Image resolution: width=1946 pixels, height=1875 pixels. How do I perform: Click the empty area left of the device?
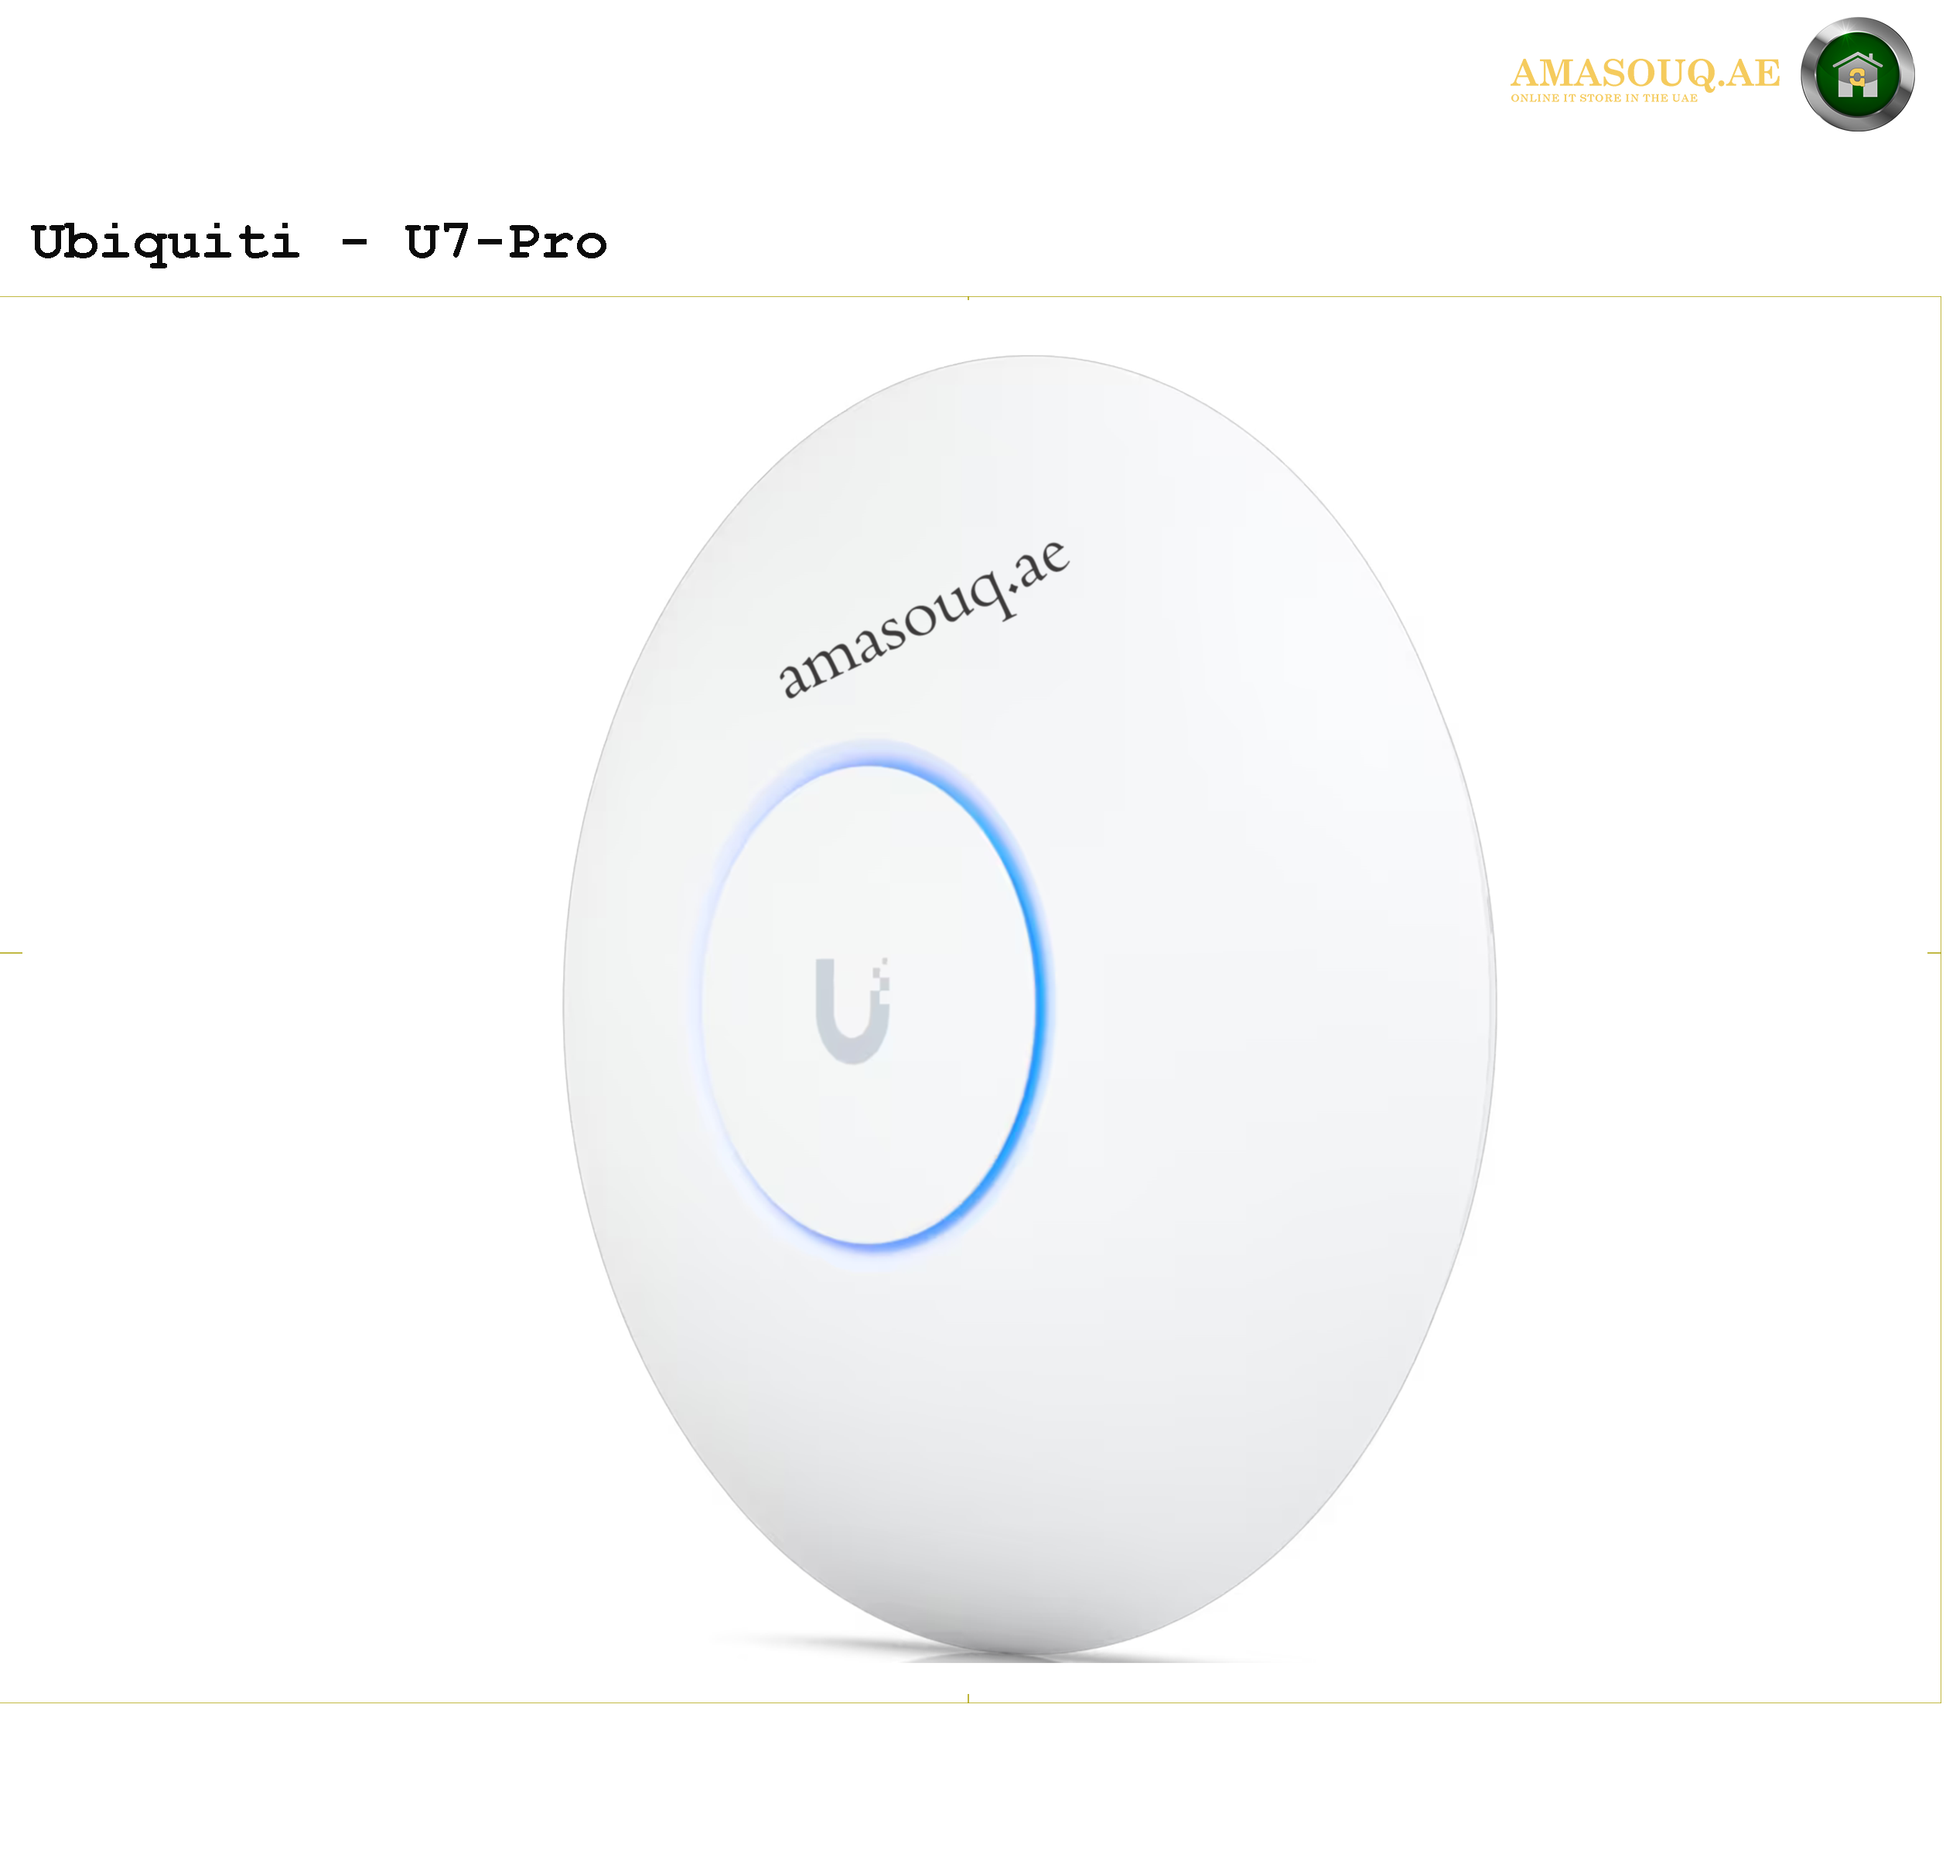280,1000
